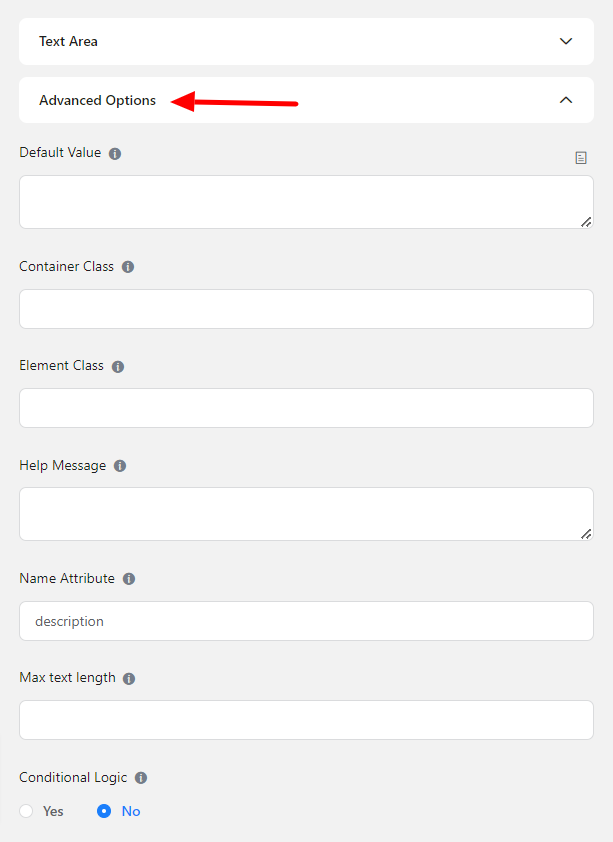Image resolution: width=613 pixels, height=842 pixels.
Task: Click info icon next to Max text length
Action: [129, 679]
